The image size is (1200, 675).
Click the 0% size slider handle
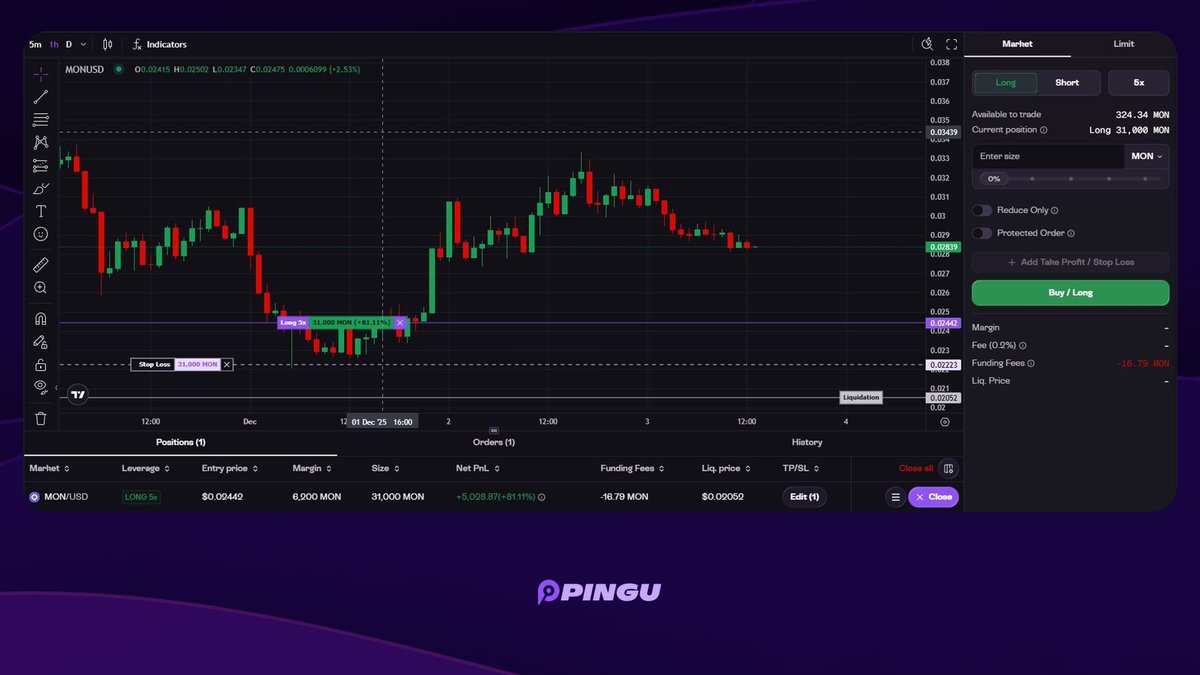[x=994, y=179]
